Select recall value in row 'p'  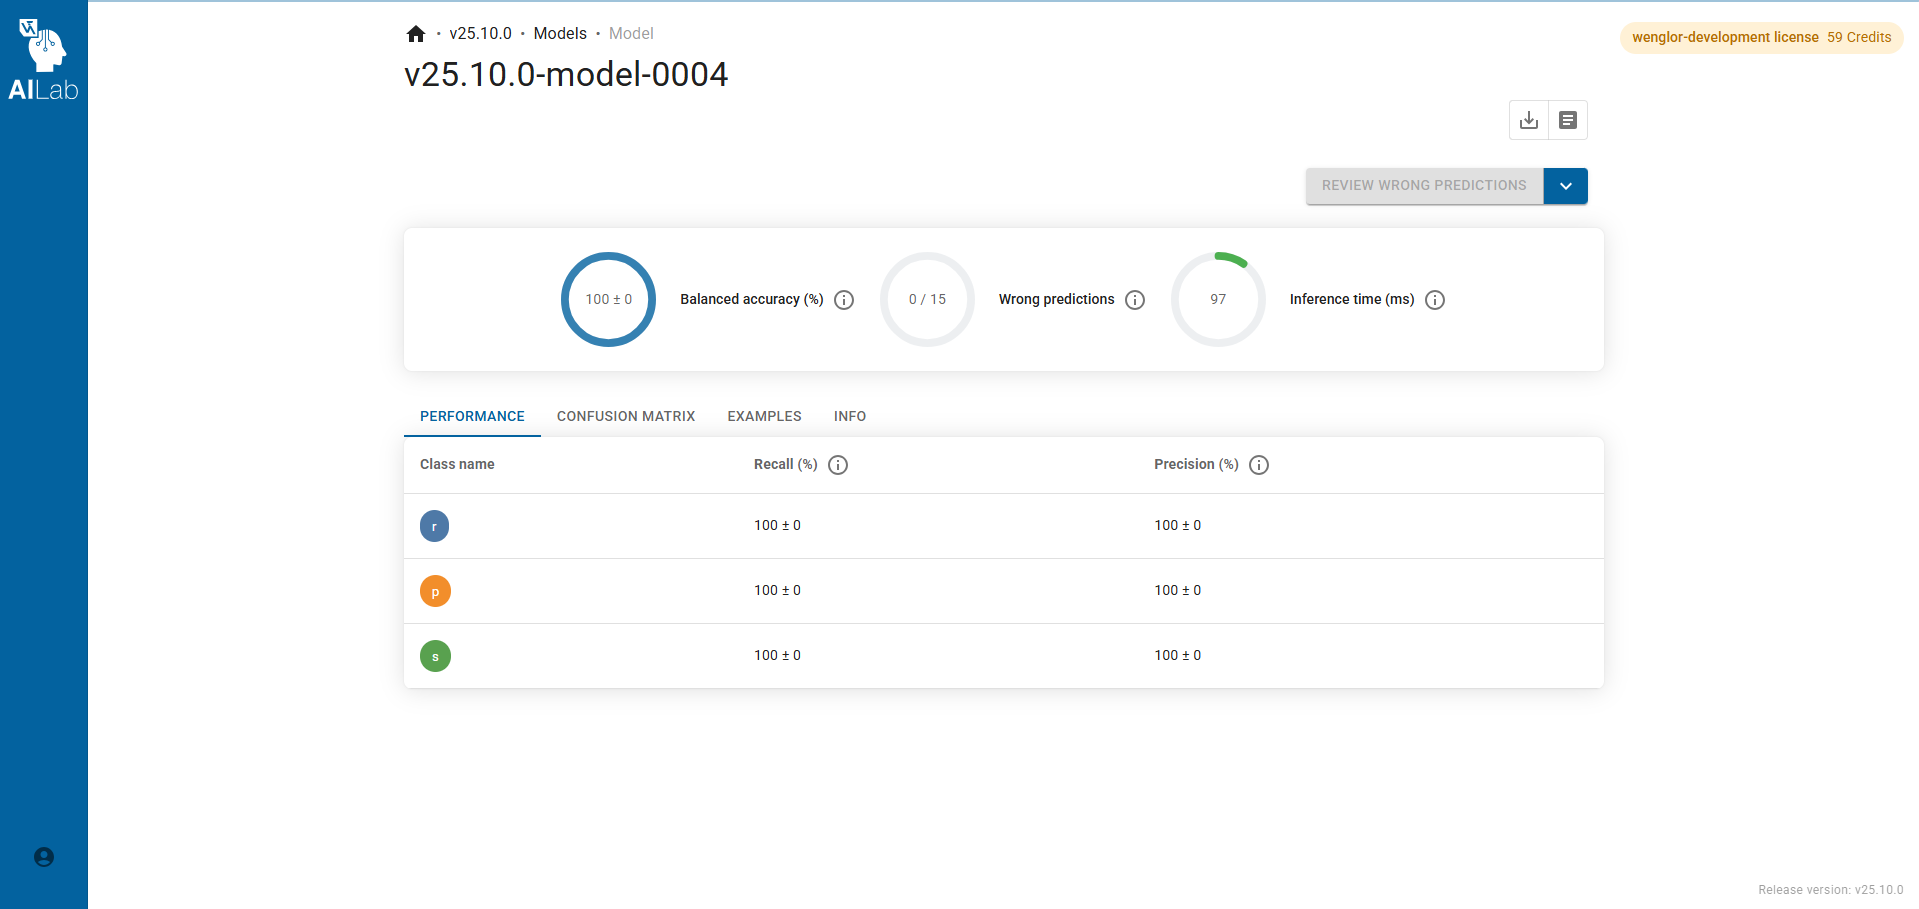point(777,591)
